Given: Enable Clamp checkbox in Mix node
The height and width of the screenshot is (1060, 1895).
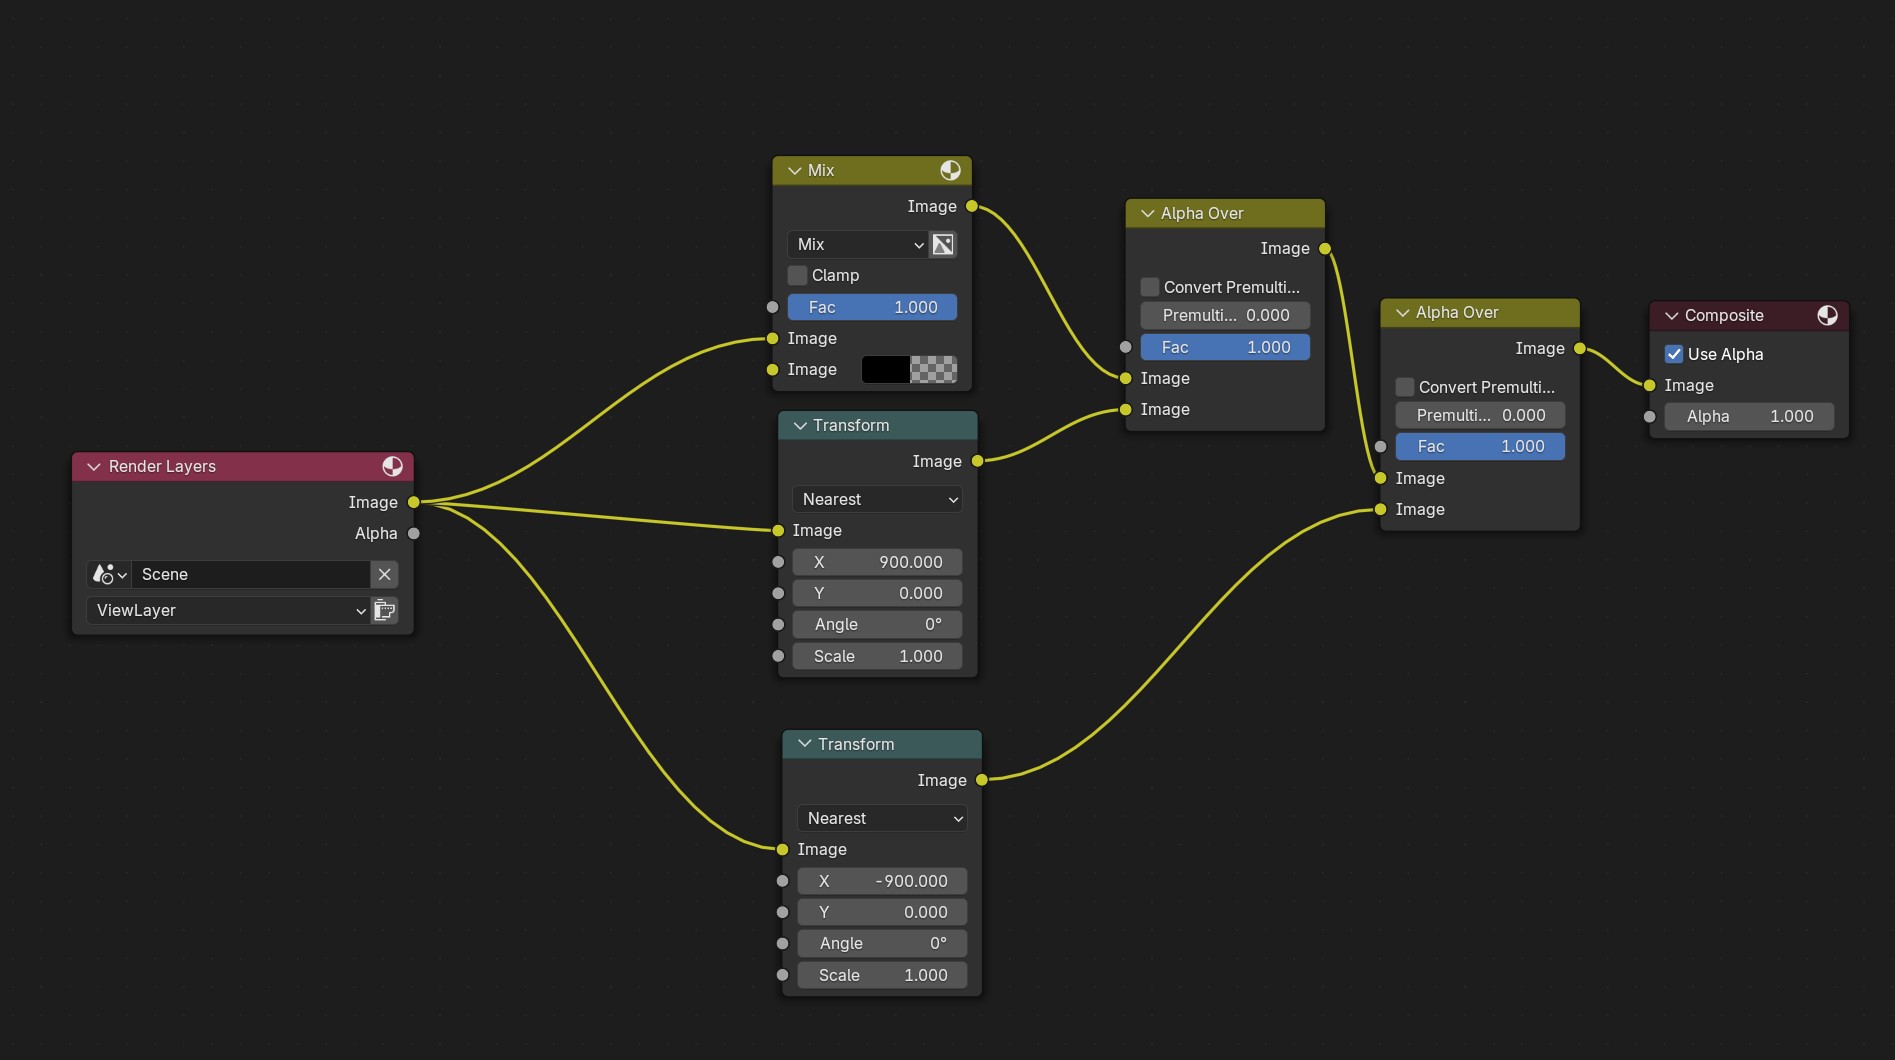Looking at the screenshot, I should click(797, 275).
